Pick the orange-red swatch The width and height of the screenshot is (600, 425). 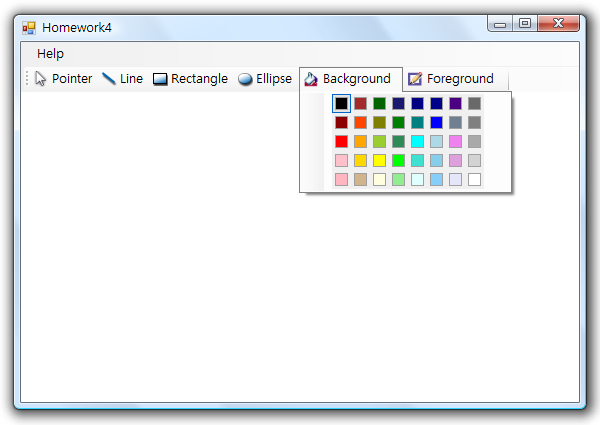360,122
